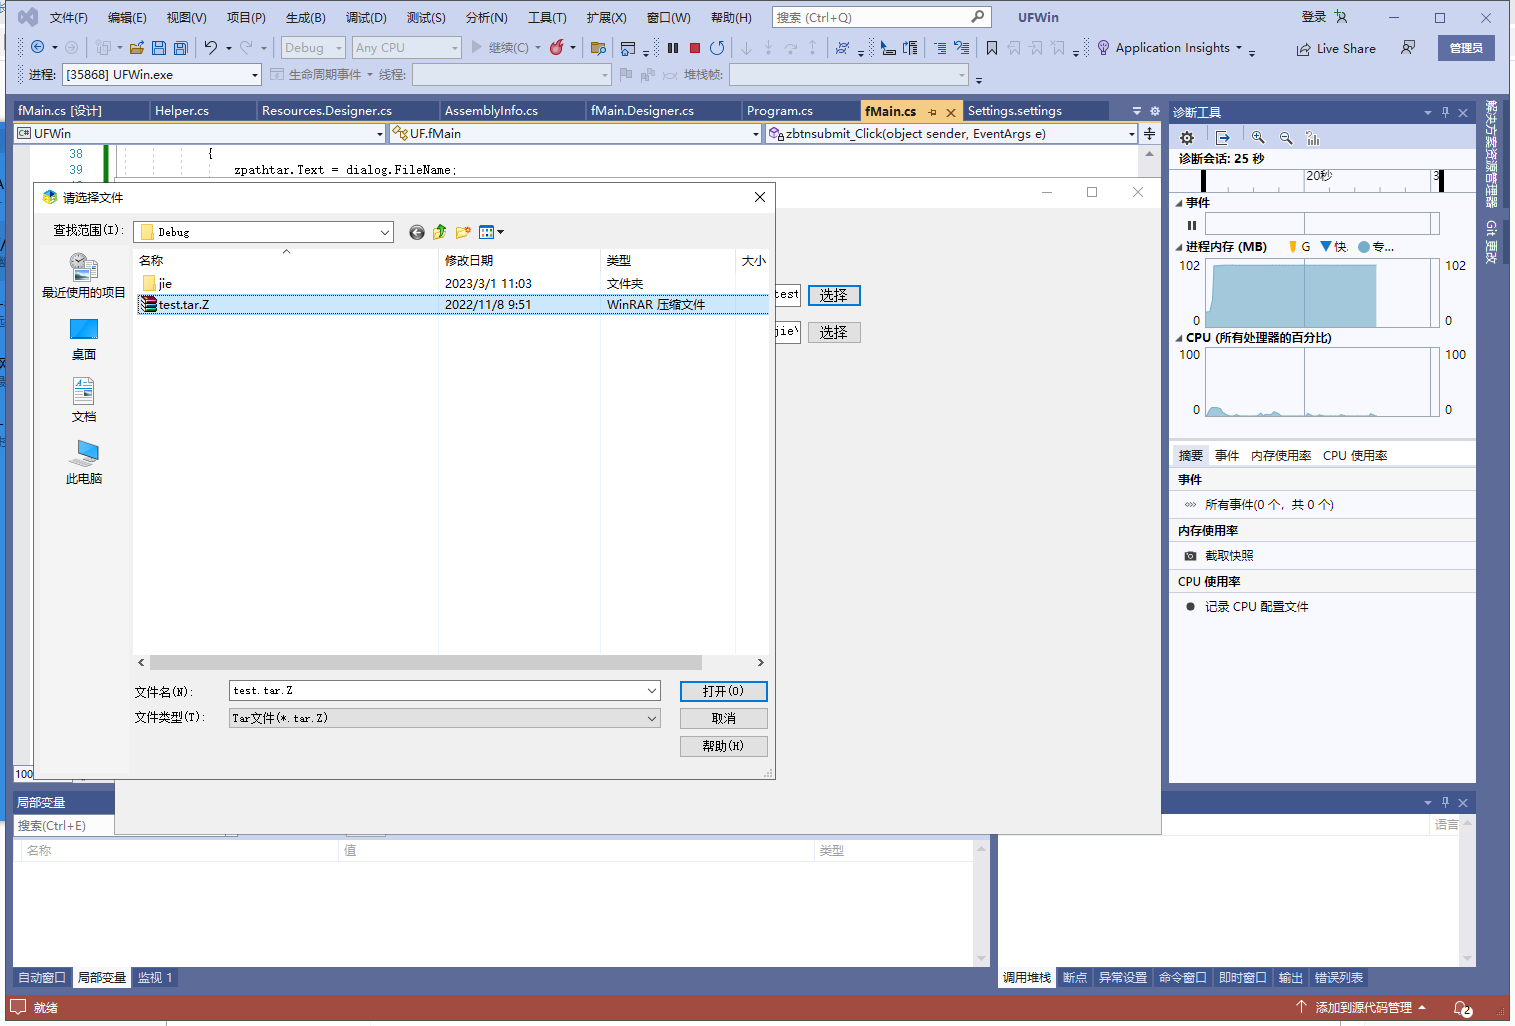Click the Cancel button in file dialog

723,718
